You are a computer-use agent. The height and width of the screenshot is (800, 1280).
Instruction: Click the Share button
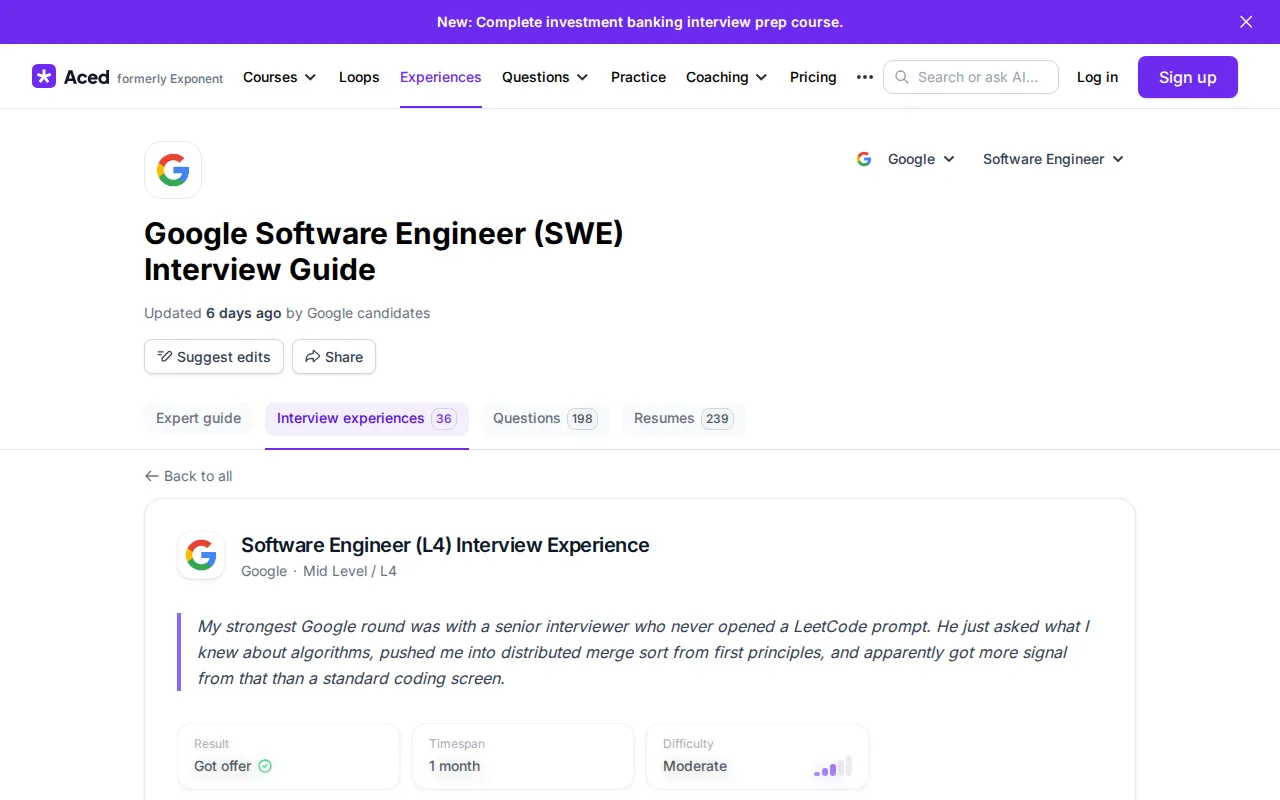334,357
